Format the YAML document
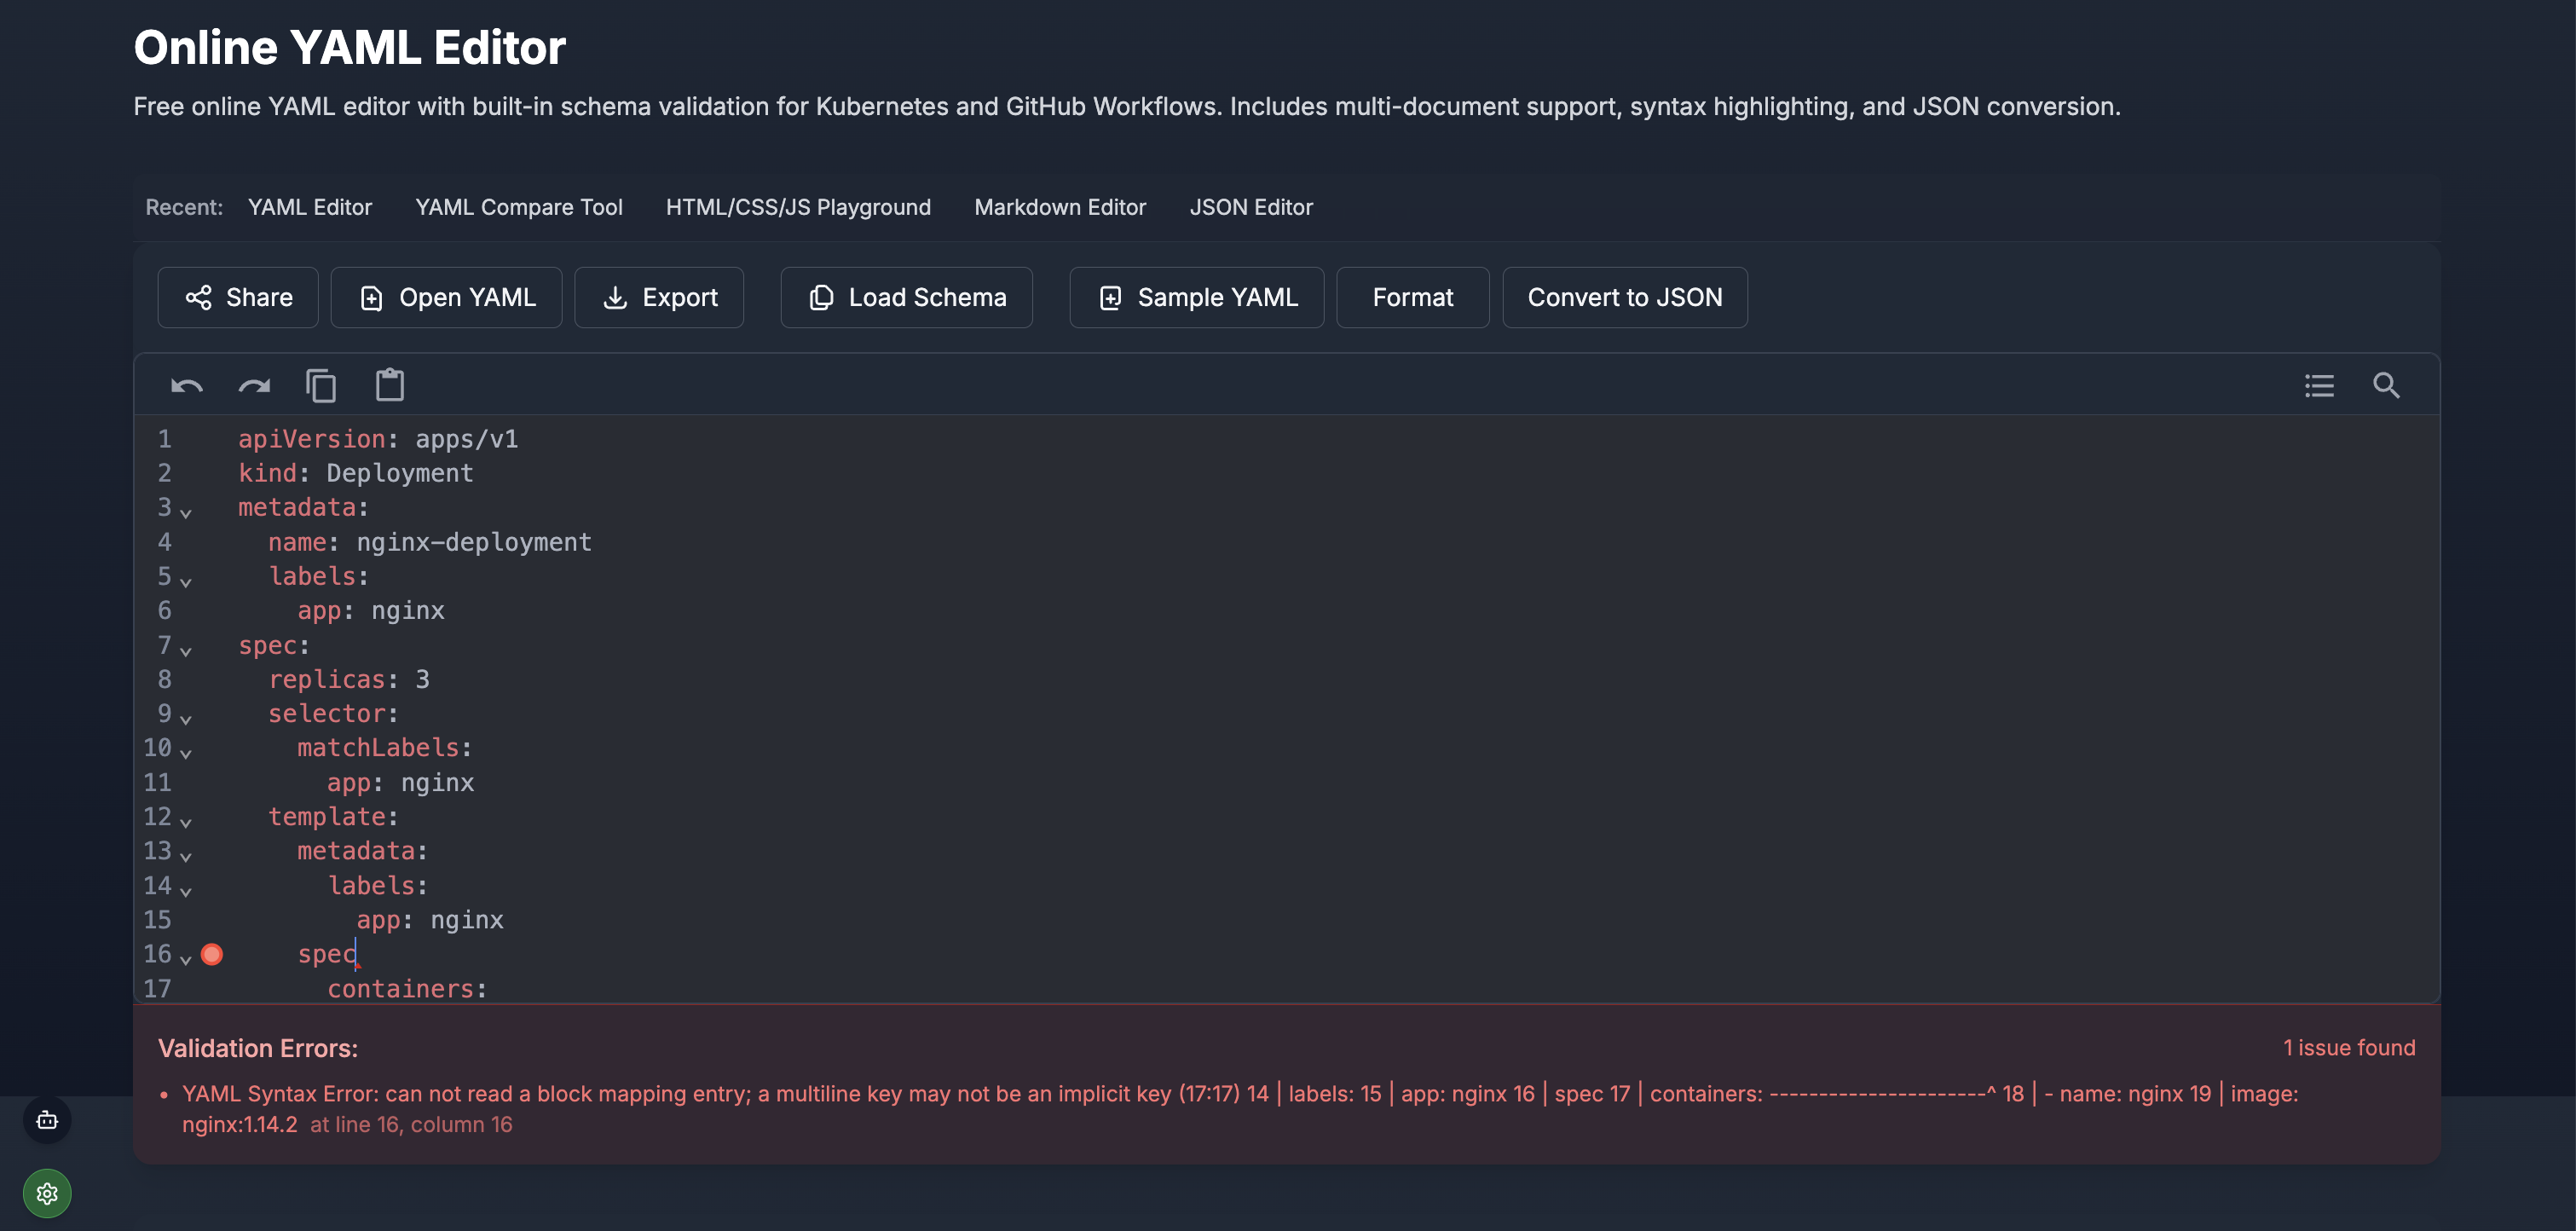Screen dimensions: 2576x1231 [1412, 297]
